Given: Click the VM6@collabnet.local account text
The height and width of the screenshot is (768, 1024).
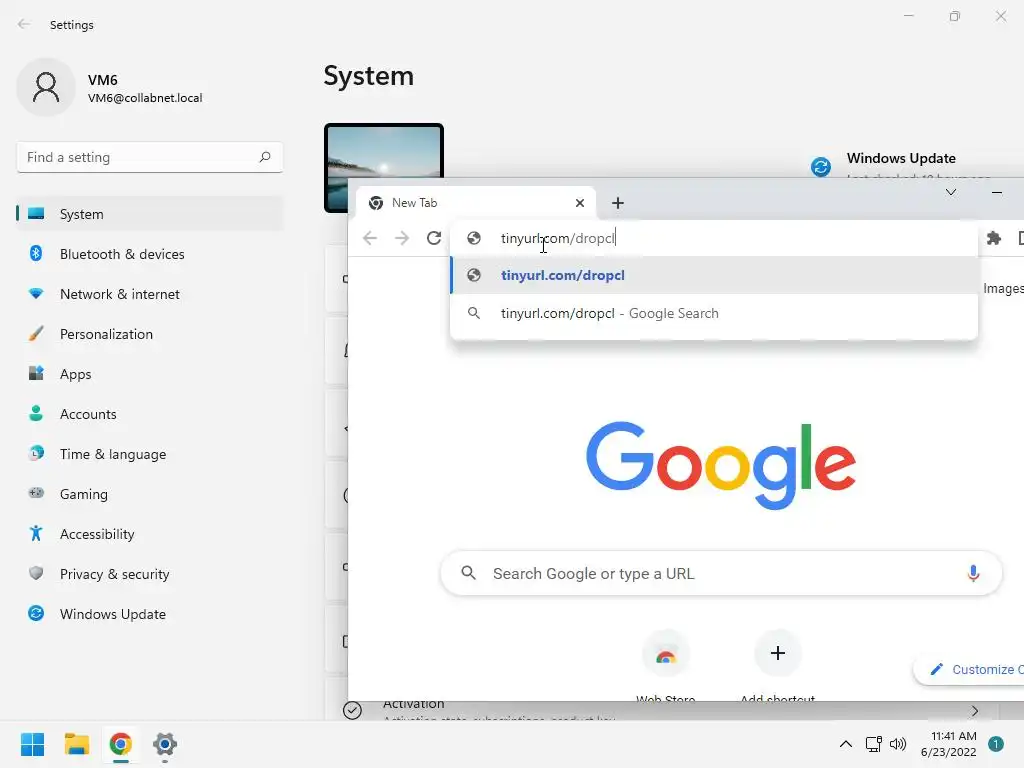Looking at the screenshot, I should (145, 98).
